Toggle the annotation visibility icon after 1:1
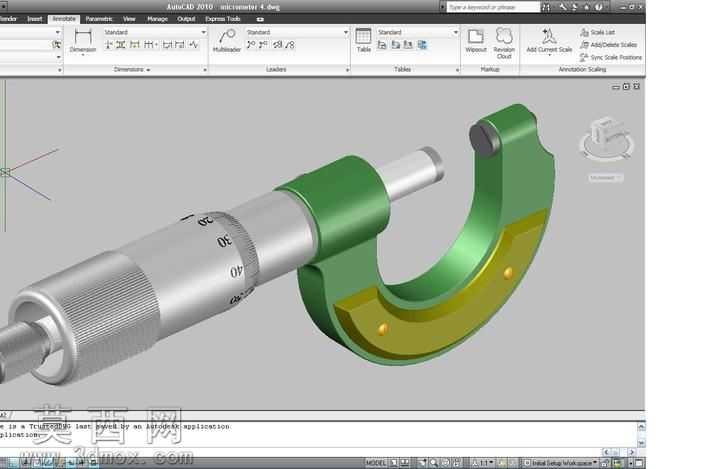Screen dimensions: 704x469 coord(502,463)
